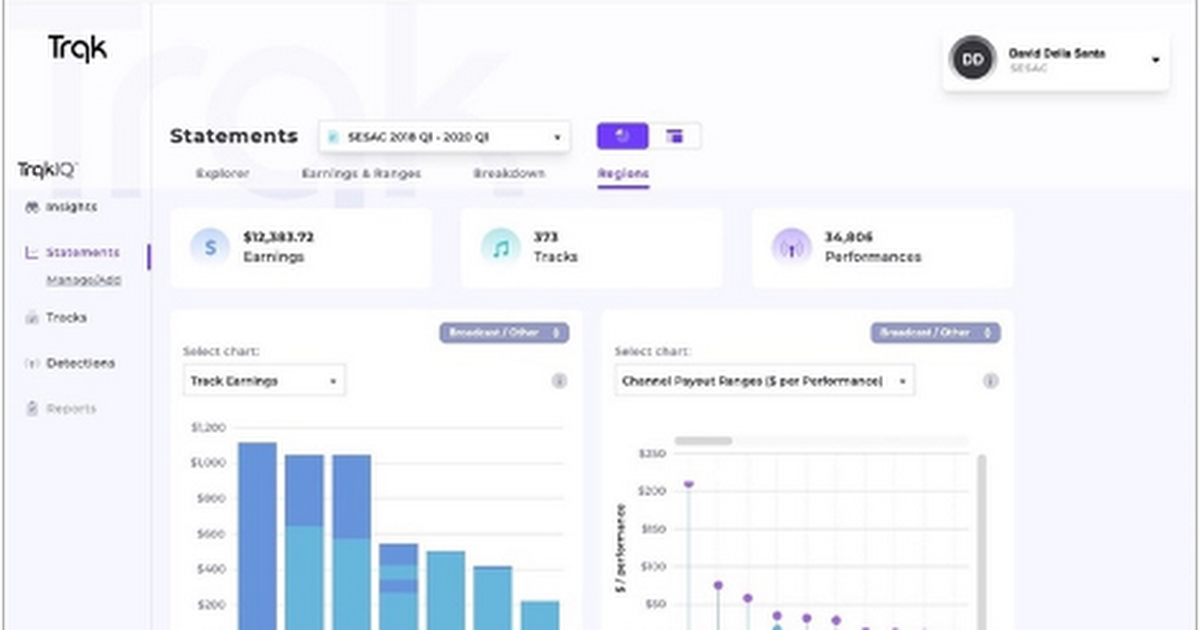Click the DD user avatar
This screenshot has width=1200, height=630.
coord(972,59)
